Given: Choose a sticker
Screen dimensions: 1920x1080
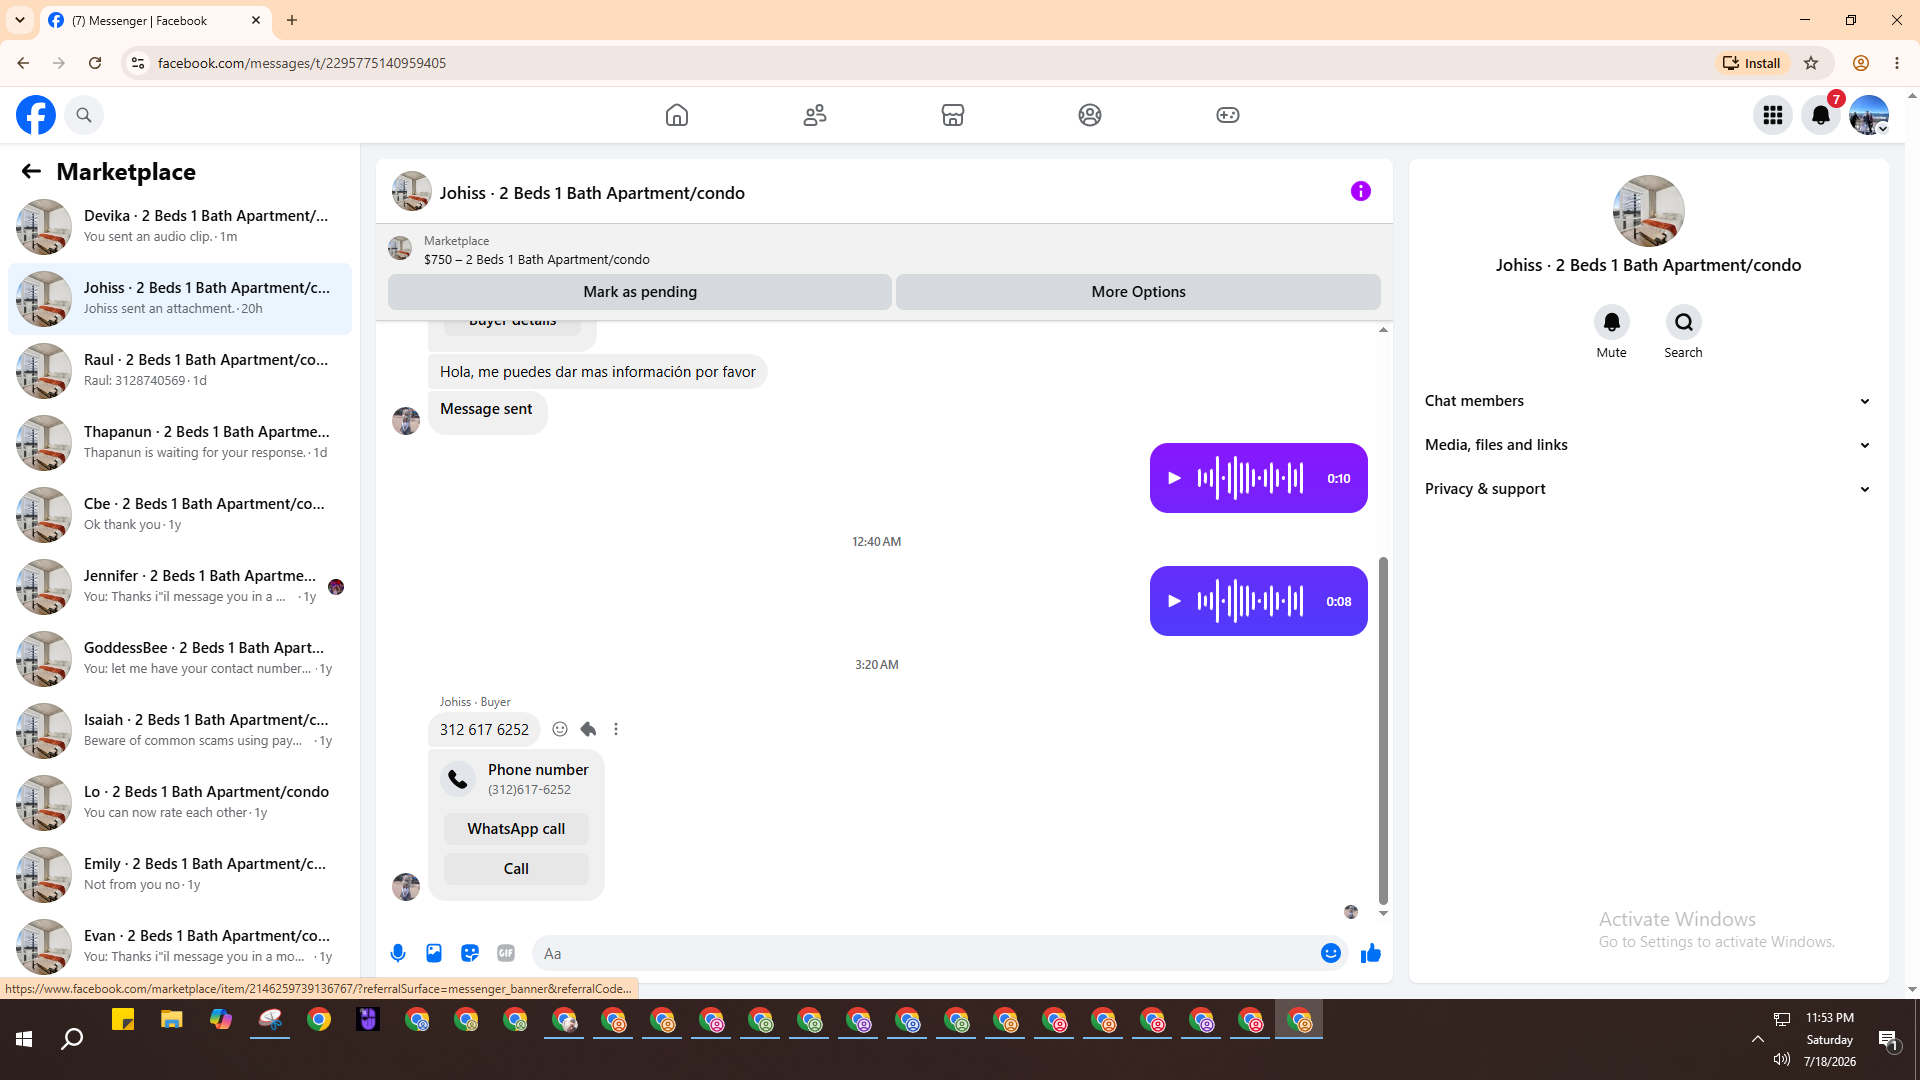Looking at the screenshot, I should tap(470, 953).
